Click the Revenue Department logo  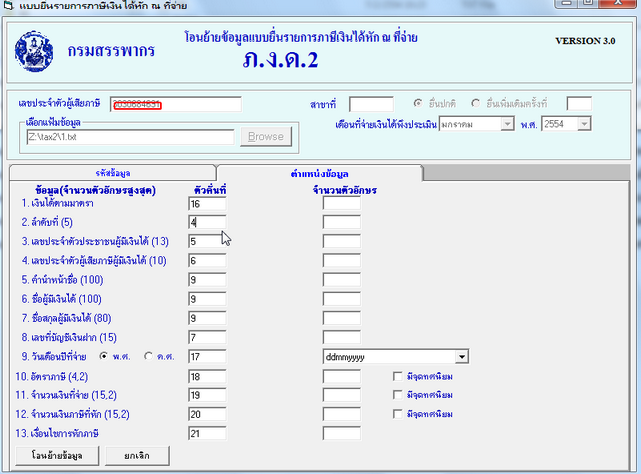pos(36,50)
